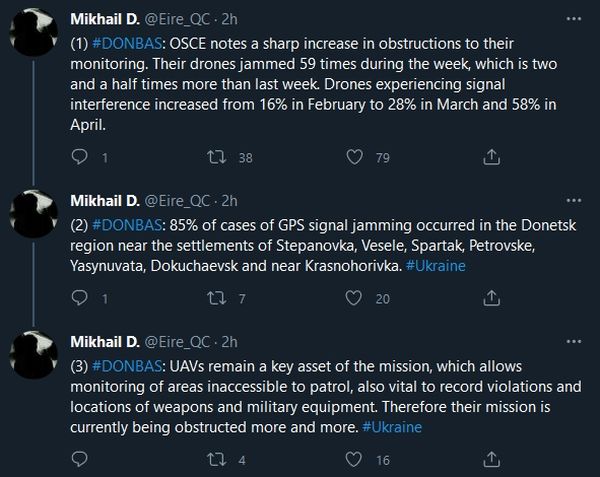
Task: Reply to the third tweet about UAVs
Action: [x=81, y=460]
